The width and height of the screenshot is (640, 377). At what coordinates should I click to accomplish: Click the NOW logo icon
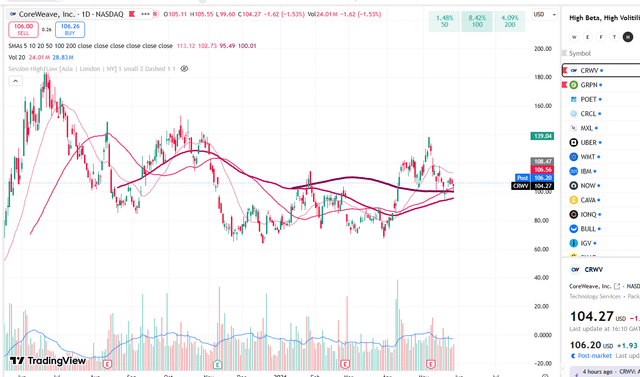[x=574, y=186]
